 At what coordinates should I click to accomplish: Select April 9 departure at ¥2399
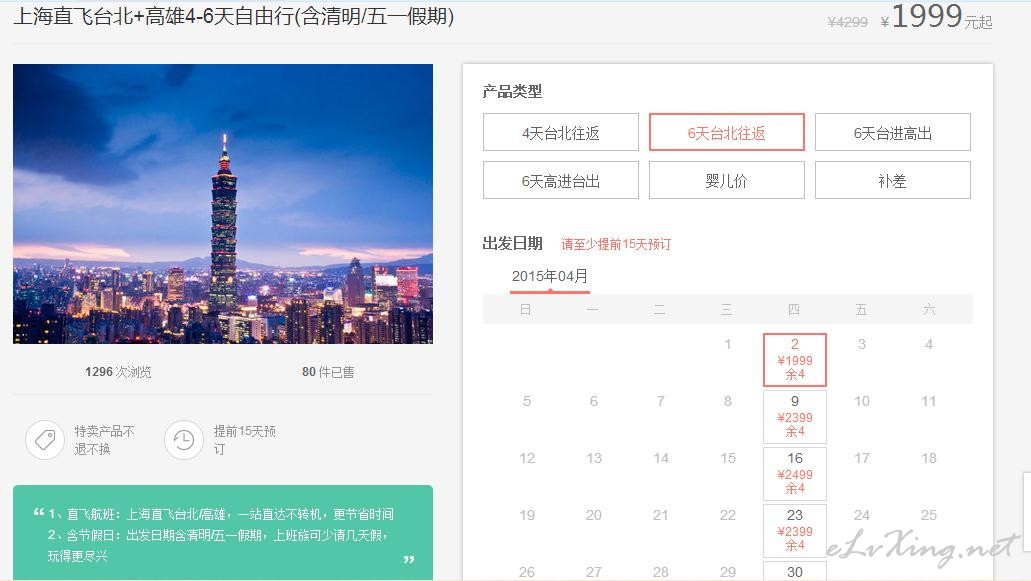click(794, 417)
